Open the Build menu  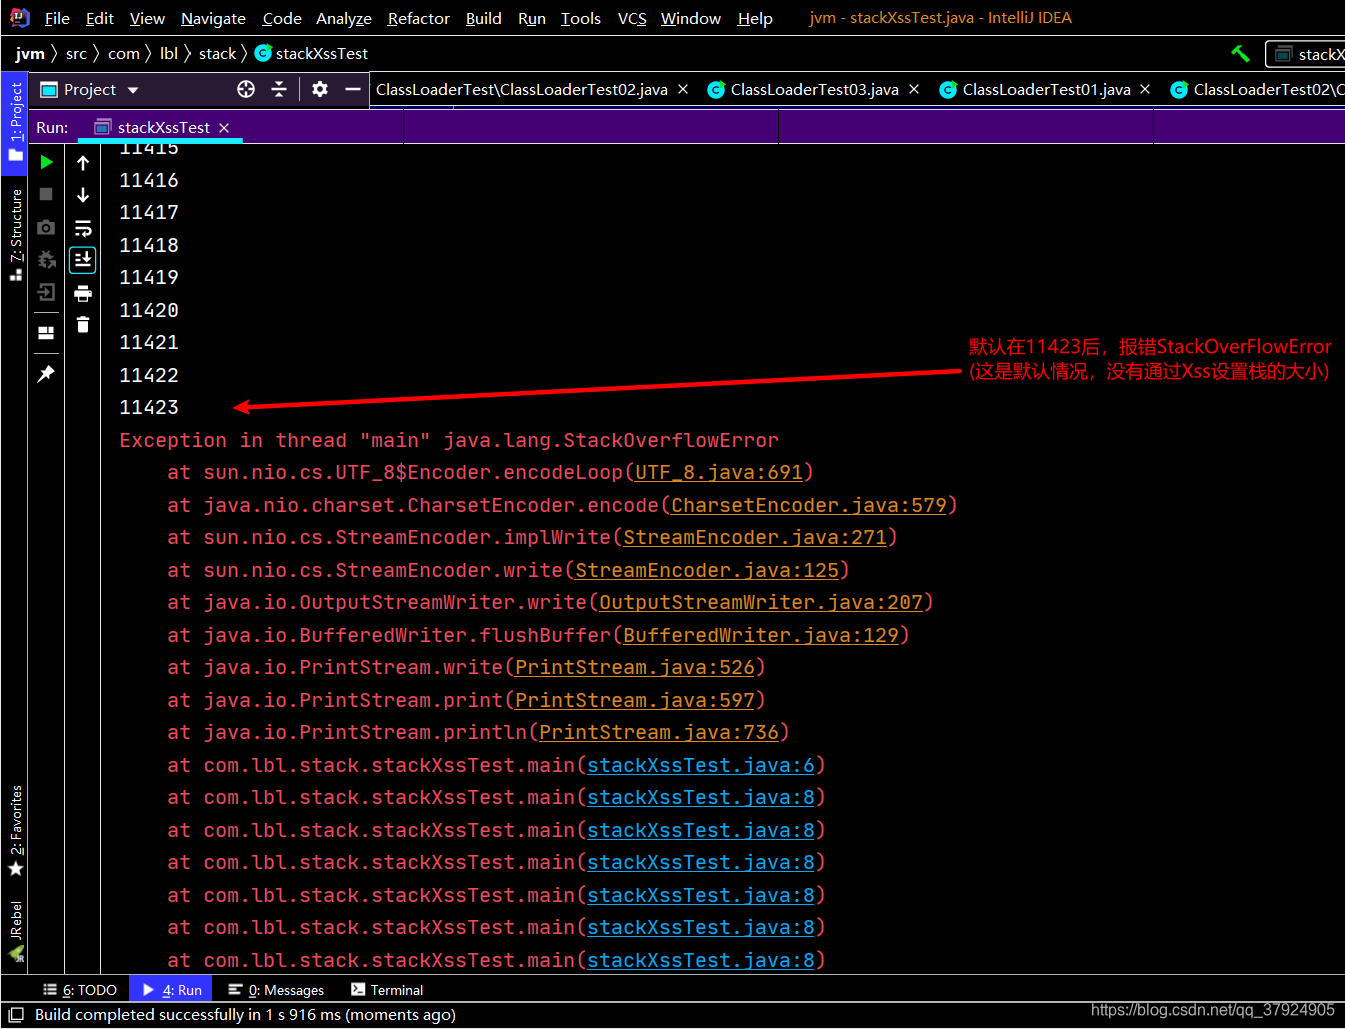point(484,18)
